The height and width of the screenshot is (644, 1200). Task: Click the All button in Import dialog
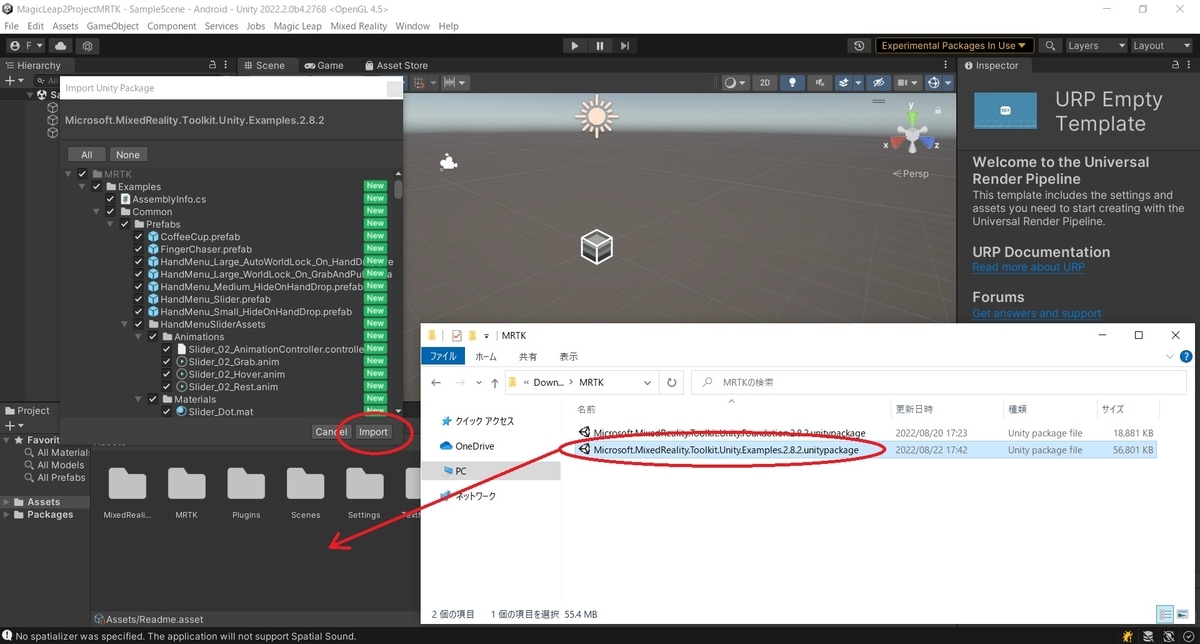(x=87, y=155)
